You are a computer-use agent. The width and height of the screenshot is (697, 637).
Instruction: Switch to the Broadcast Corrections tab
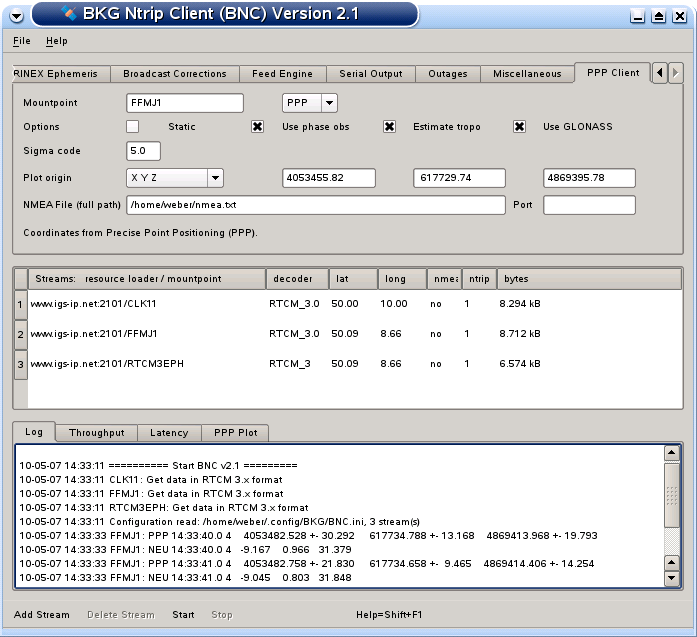[175, 74]
